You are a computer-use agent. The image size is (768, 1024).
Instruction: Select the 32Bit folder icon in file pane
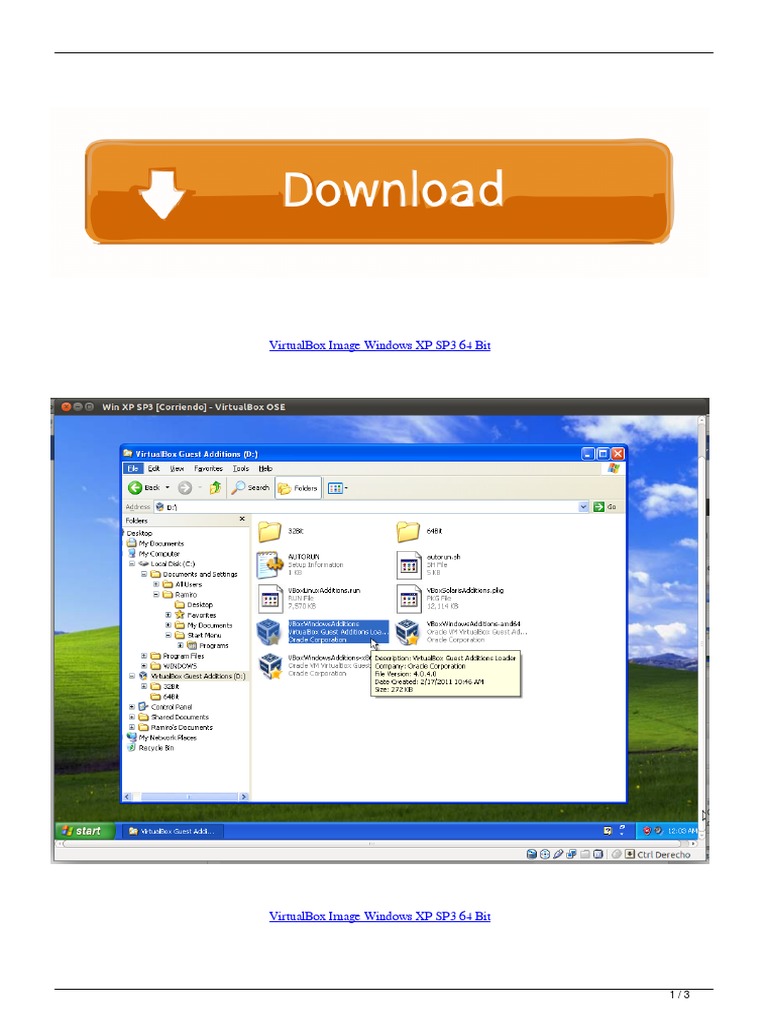coord(269,532)
